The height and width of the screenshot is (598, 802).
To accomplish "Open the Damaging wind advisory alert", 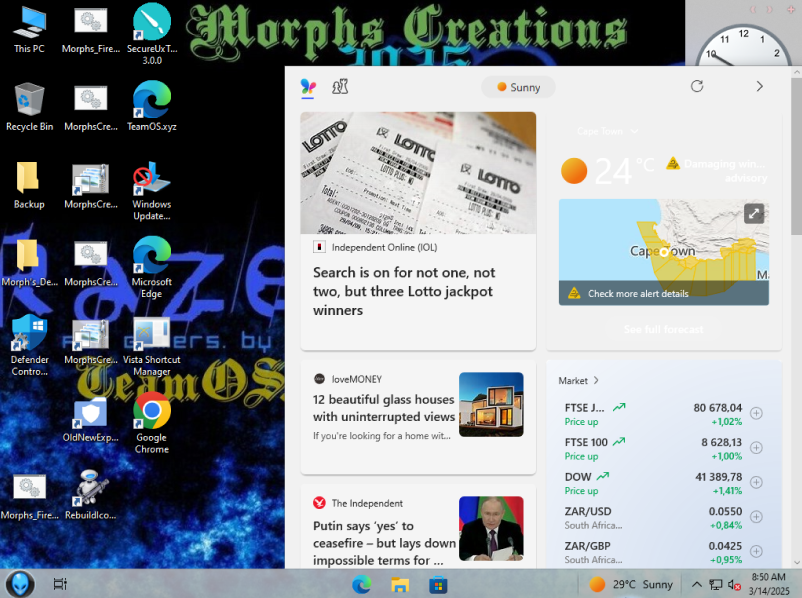I will pyautogui.click(x=717, y=170).
